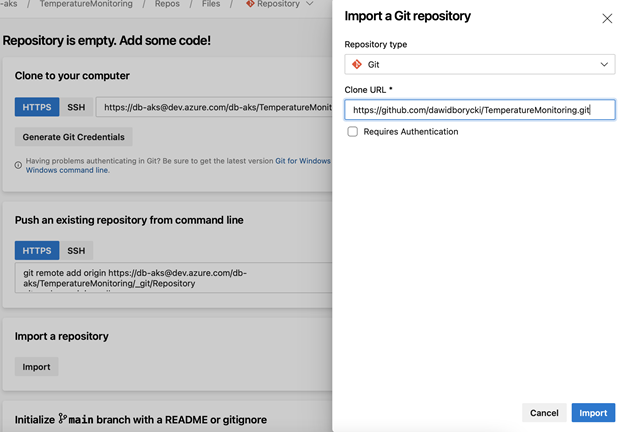The width and height of the screenshot is (624, 432).
Task: Click the git remote add origin command box
Action: pos(174,278)
